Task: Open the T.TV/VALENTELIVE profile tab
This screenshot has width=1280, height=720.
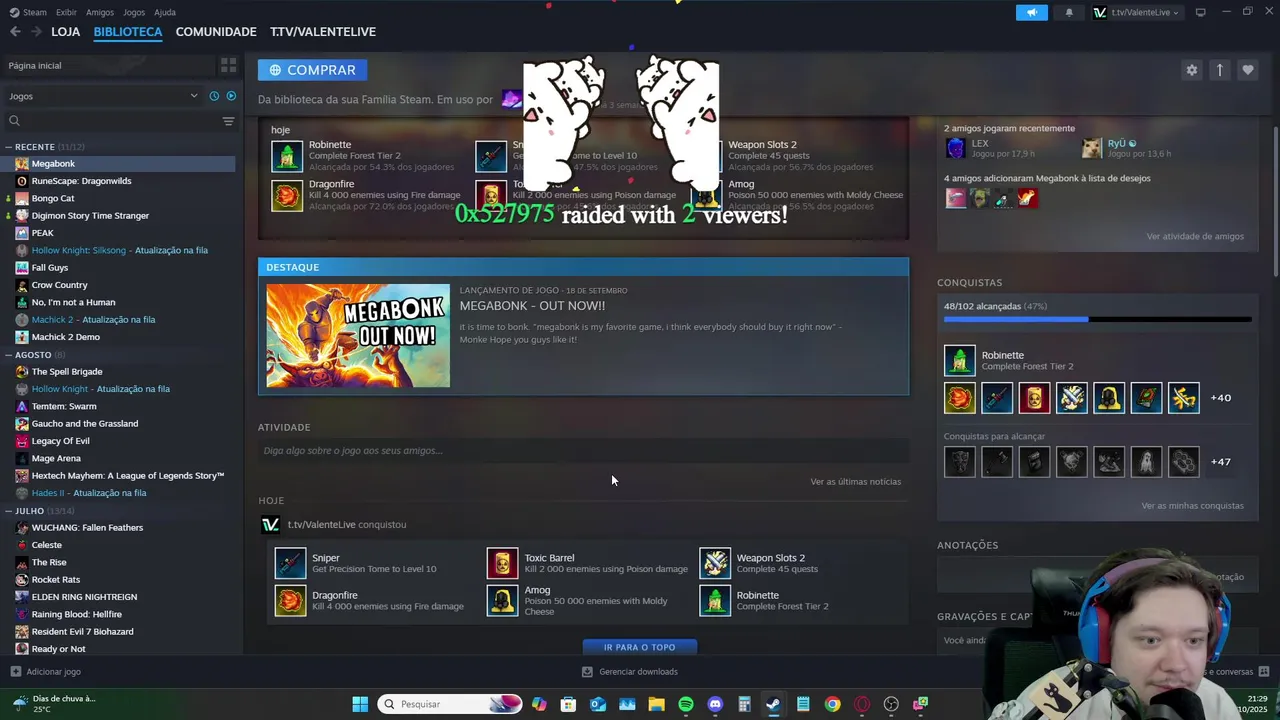Action: click(x=323, y=32)
